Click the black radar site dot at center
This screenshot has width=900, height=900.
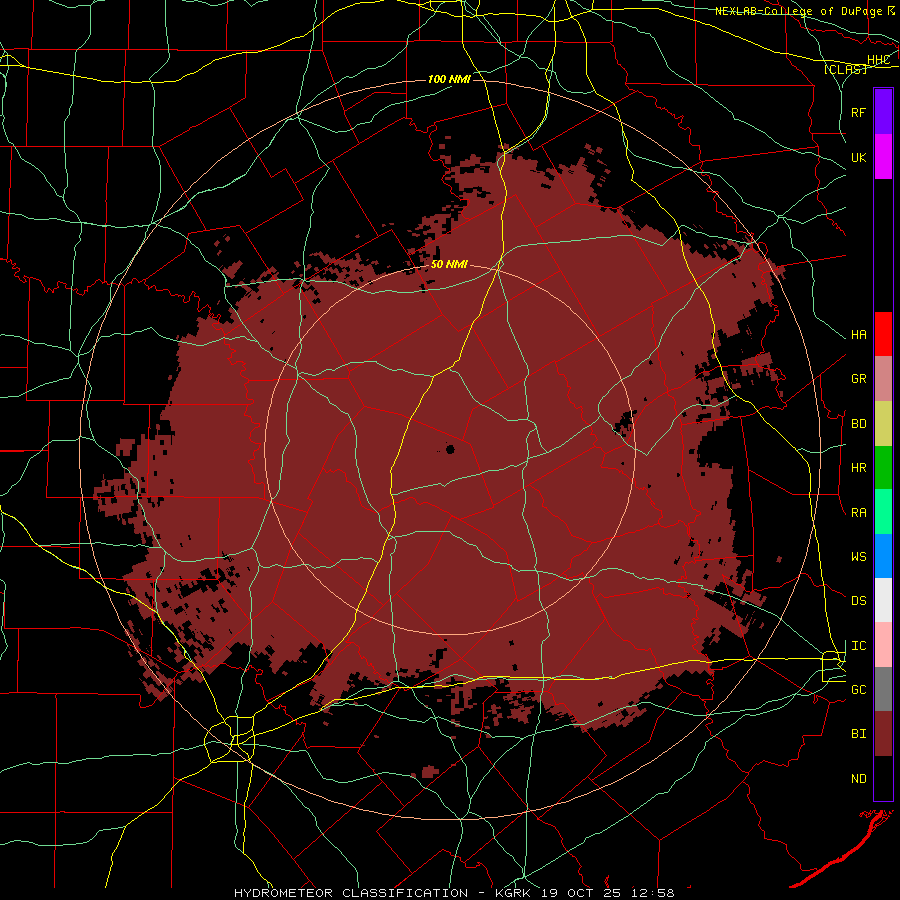tap(450, 449)
